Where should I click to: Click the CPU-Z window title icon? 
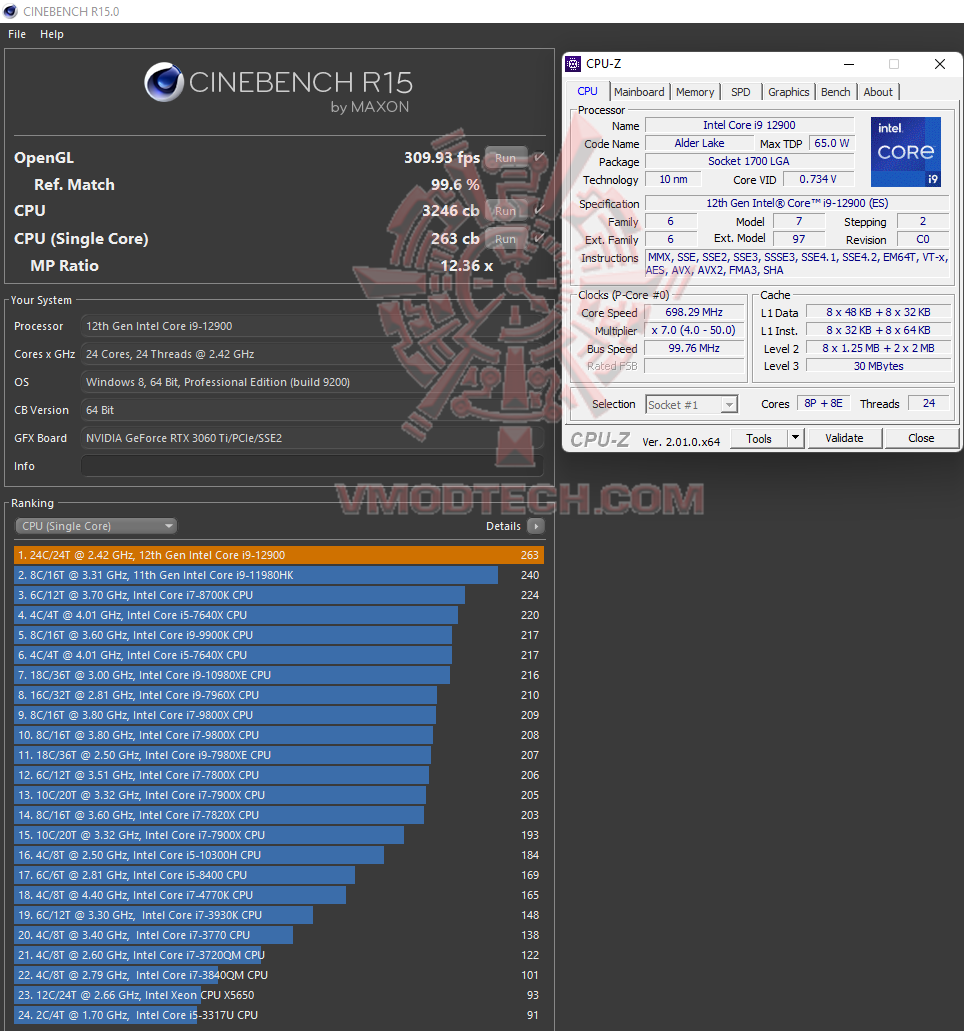point(573,64)
